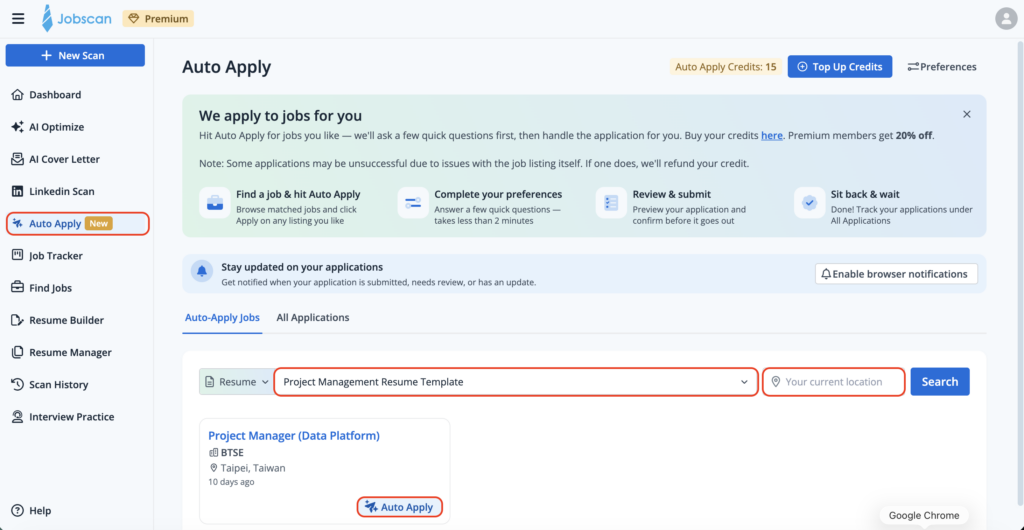Click Auto Apply Credits: 15 badge
Image resolution: width=1024 pixels, height=530 pixels.
click(726, 67)
